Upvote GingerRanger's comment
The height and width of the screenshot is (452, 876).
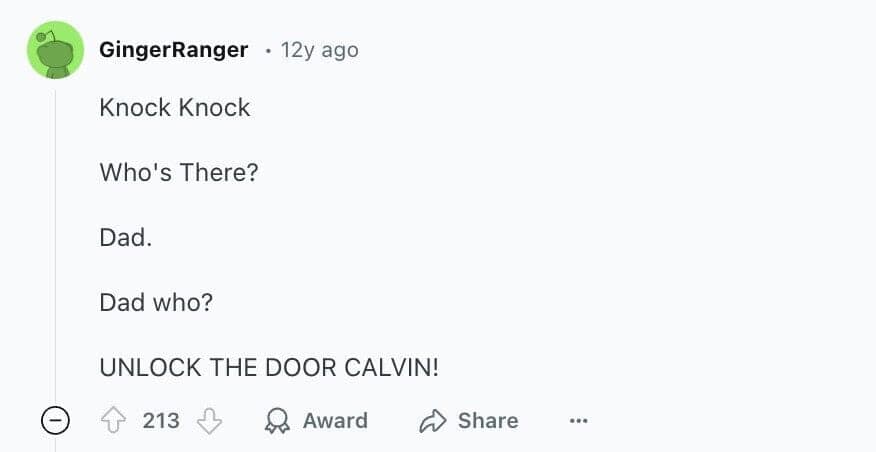pyautogui.click(x=113, y=421)
